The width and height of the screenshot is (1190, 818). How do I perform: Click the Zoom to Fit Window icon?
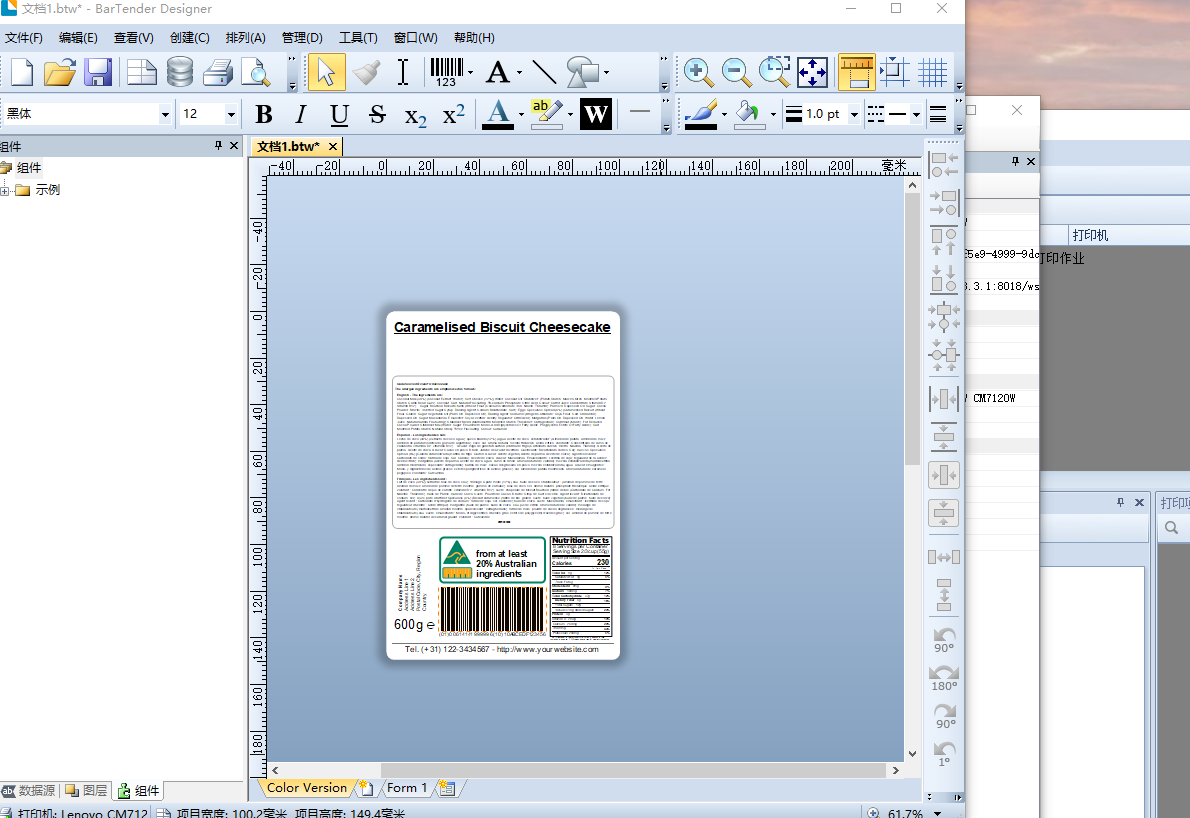[x=811, y=72]
